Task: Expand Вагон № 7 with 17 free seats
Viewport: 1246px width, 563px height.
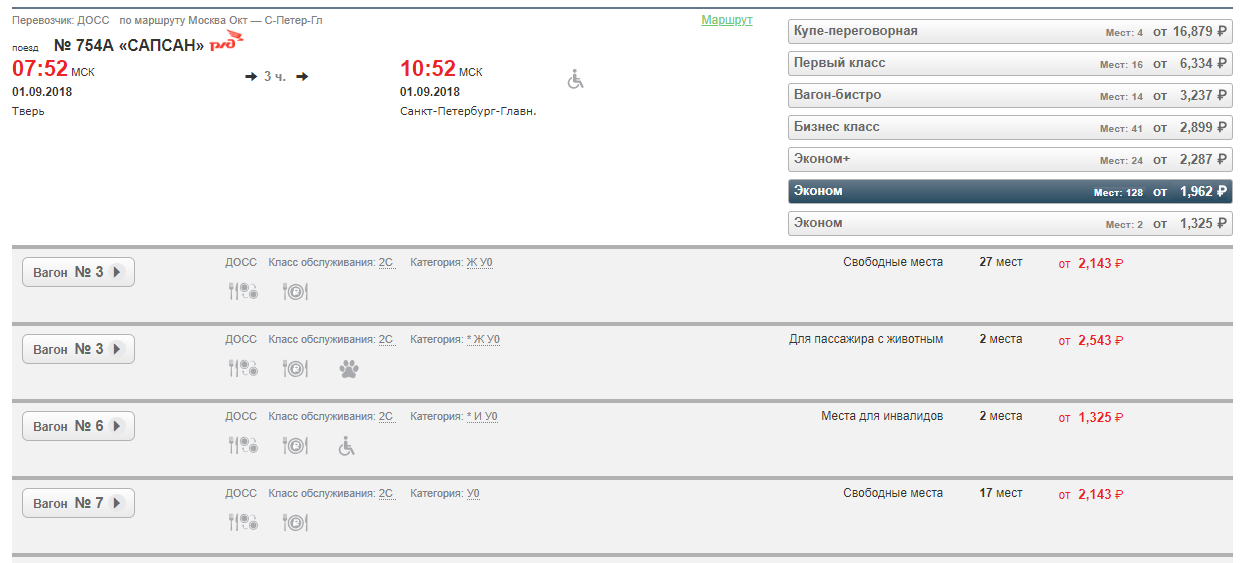Action: tap(78, 503)
